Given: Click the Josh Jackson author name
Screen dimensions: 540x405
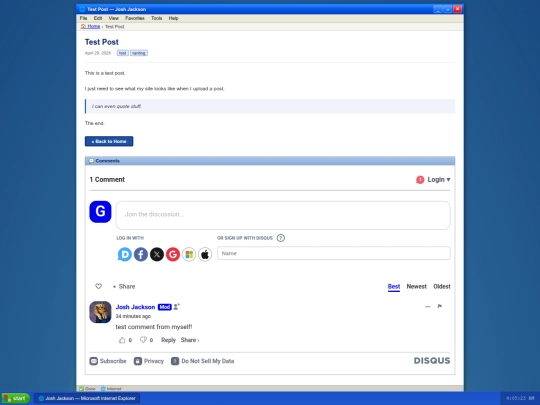Looking at the screenshot, I should pyautogui.click(x=135, y=307).
